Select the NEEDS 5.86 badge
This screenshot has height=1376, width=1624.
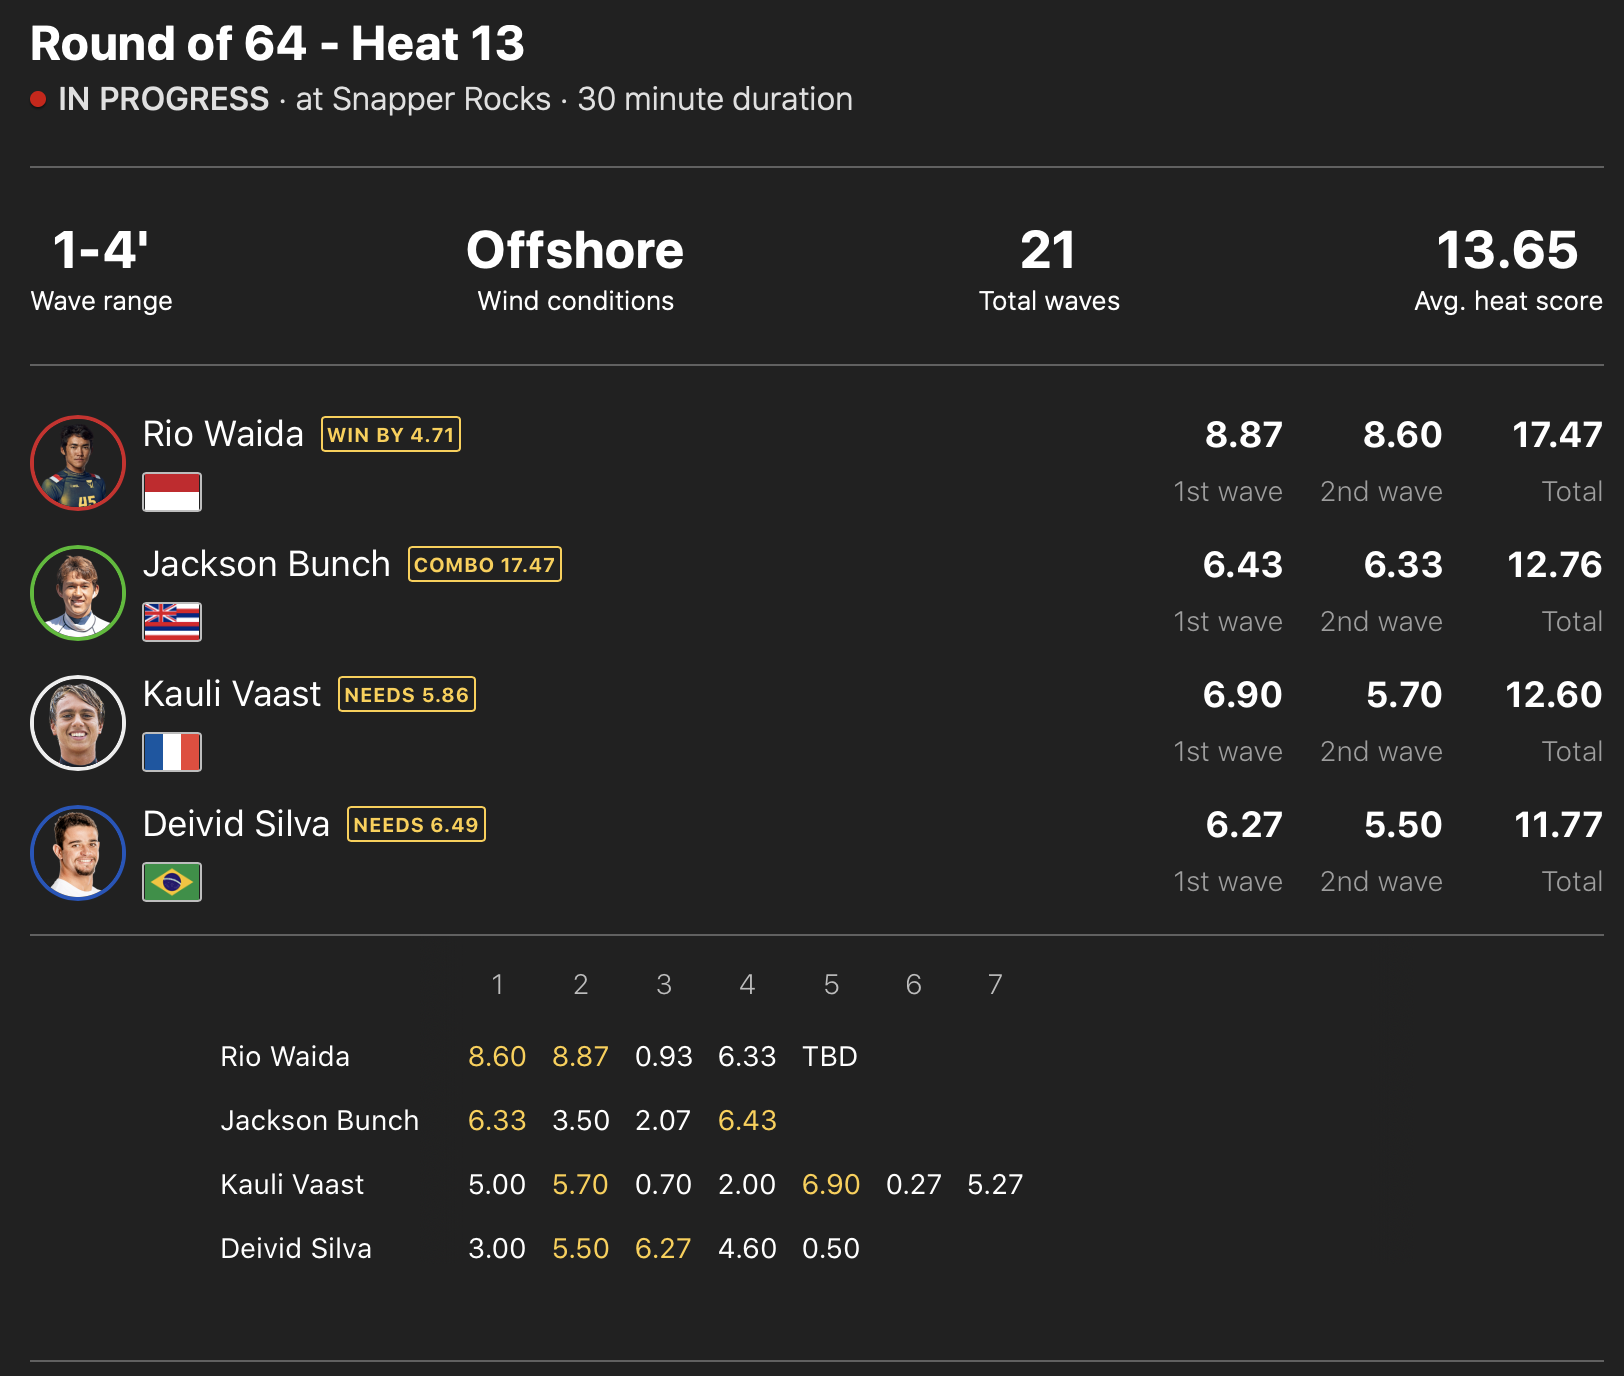(406, 695)
